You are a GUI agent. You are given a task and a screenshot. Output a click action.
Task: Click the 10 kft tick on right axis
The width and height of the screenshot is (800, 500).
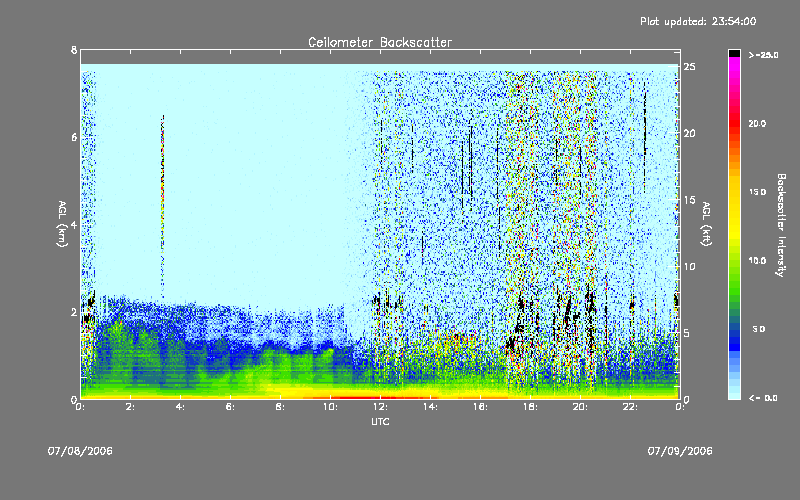pyautogui.click(x=690, y=266)
